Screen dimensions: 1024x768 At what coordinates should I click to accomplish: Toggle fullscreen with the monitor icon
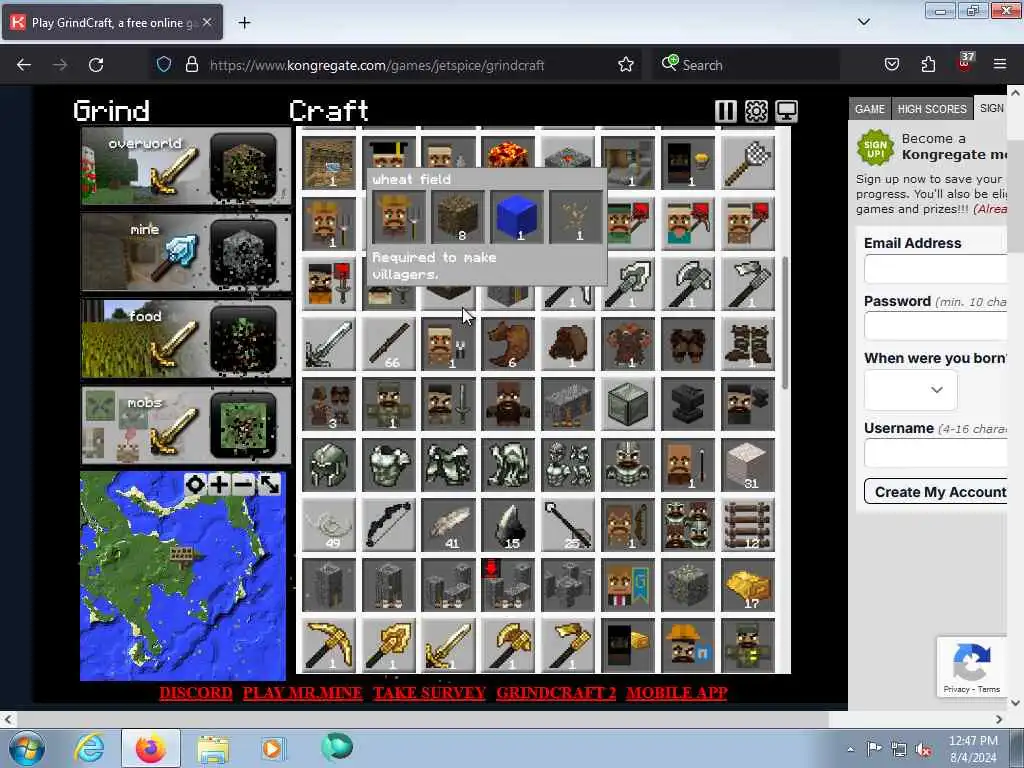786,111
